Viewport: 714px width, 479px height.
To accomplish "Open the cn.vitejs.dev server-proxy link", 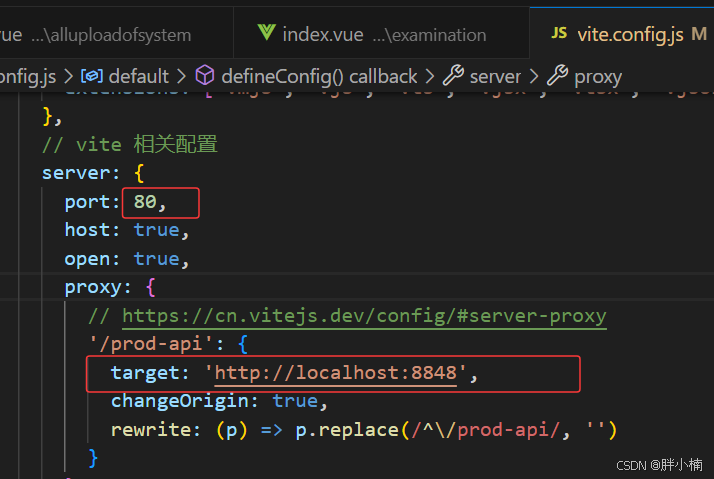I will point(364,316).
